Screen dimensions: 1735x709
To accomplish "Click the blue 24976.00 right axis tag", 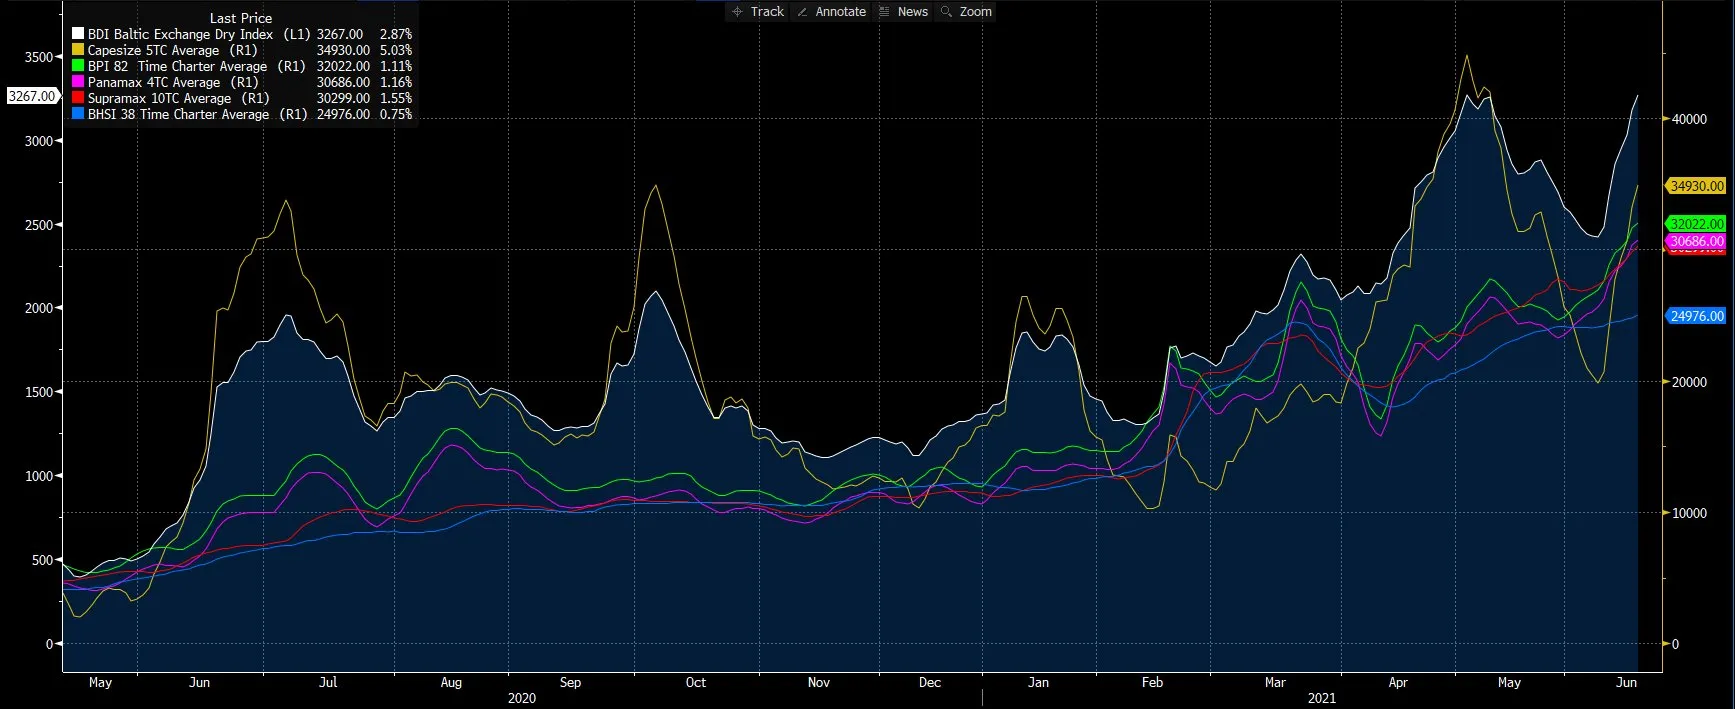I will tap(1696, 316).
